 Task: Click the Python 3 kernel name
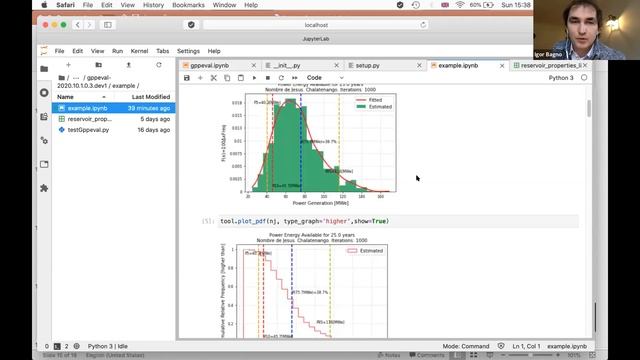point(560,78)
